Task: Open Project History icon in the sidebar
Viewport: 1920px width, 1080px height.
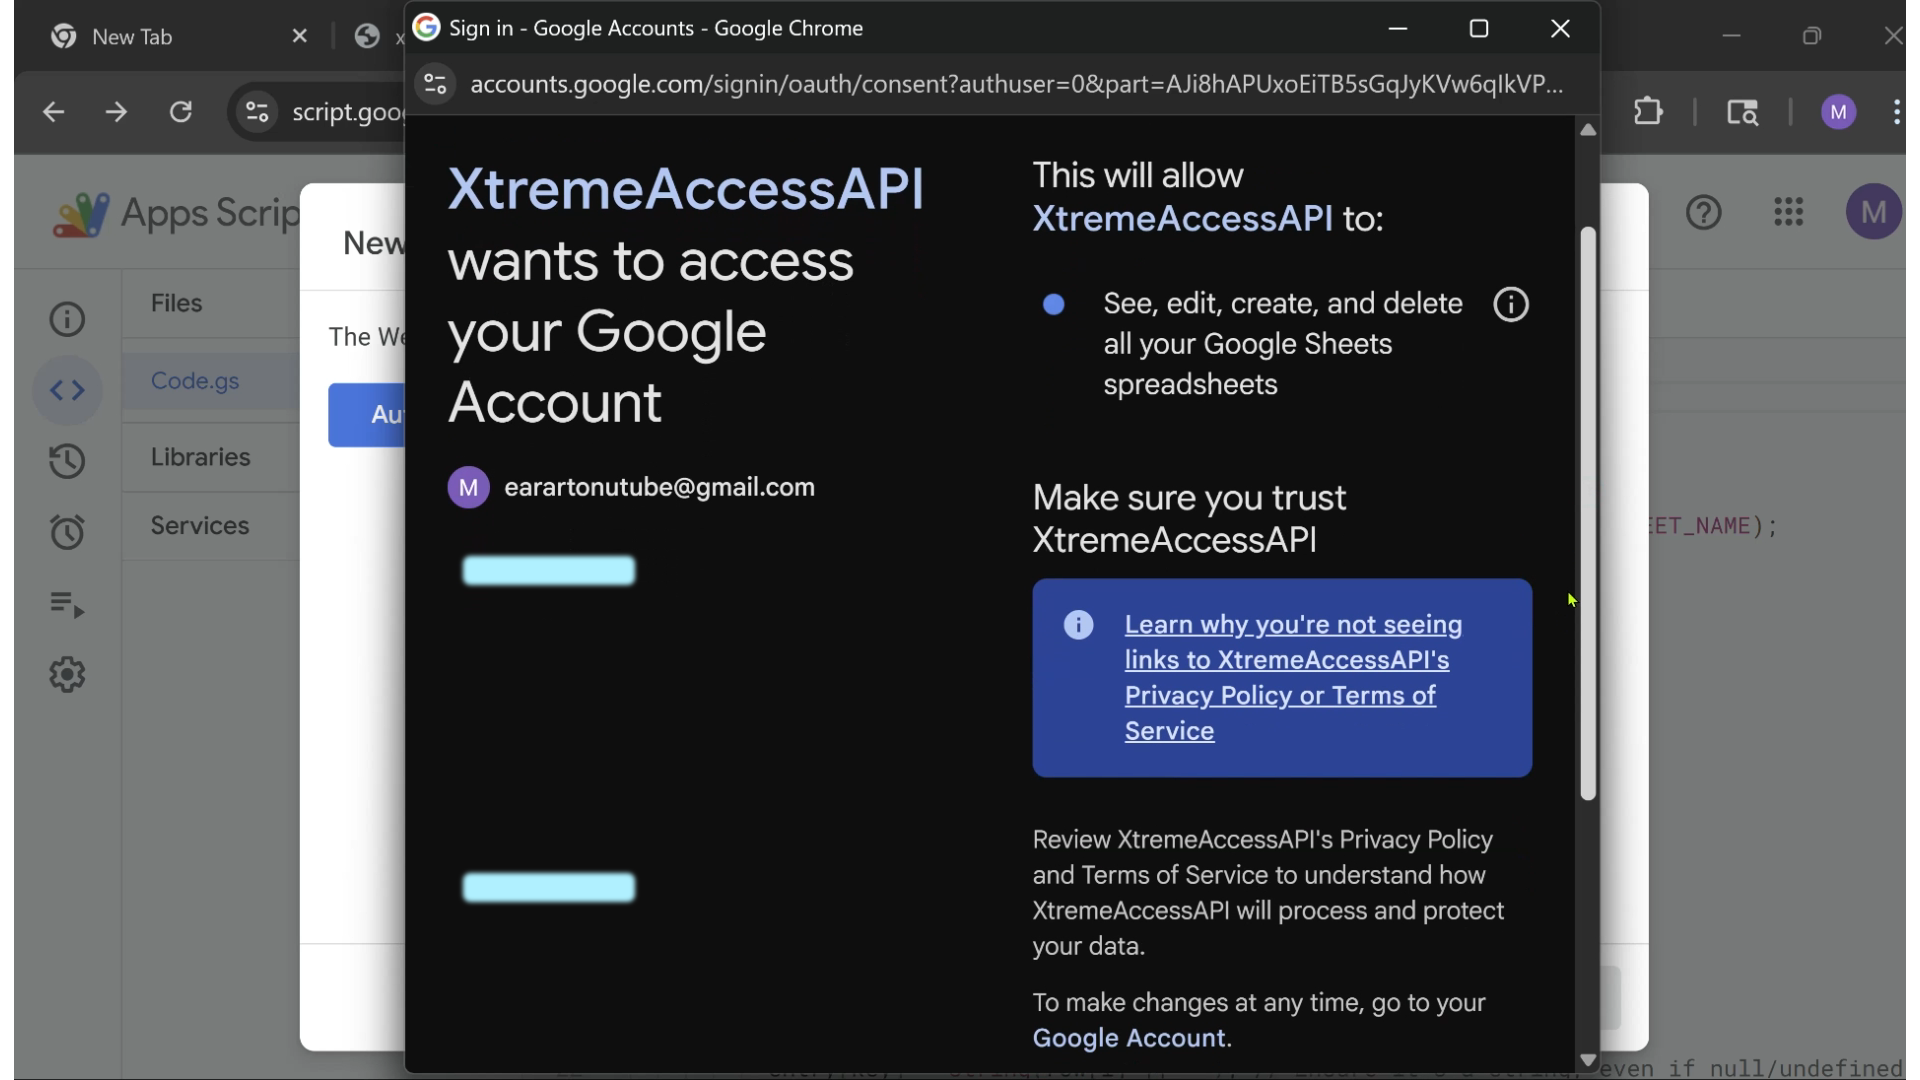Action: point(67,461)
